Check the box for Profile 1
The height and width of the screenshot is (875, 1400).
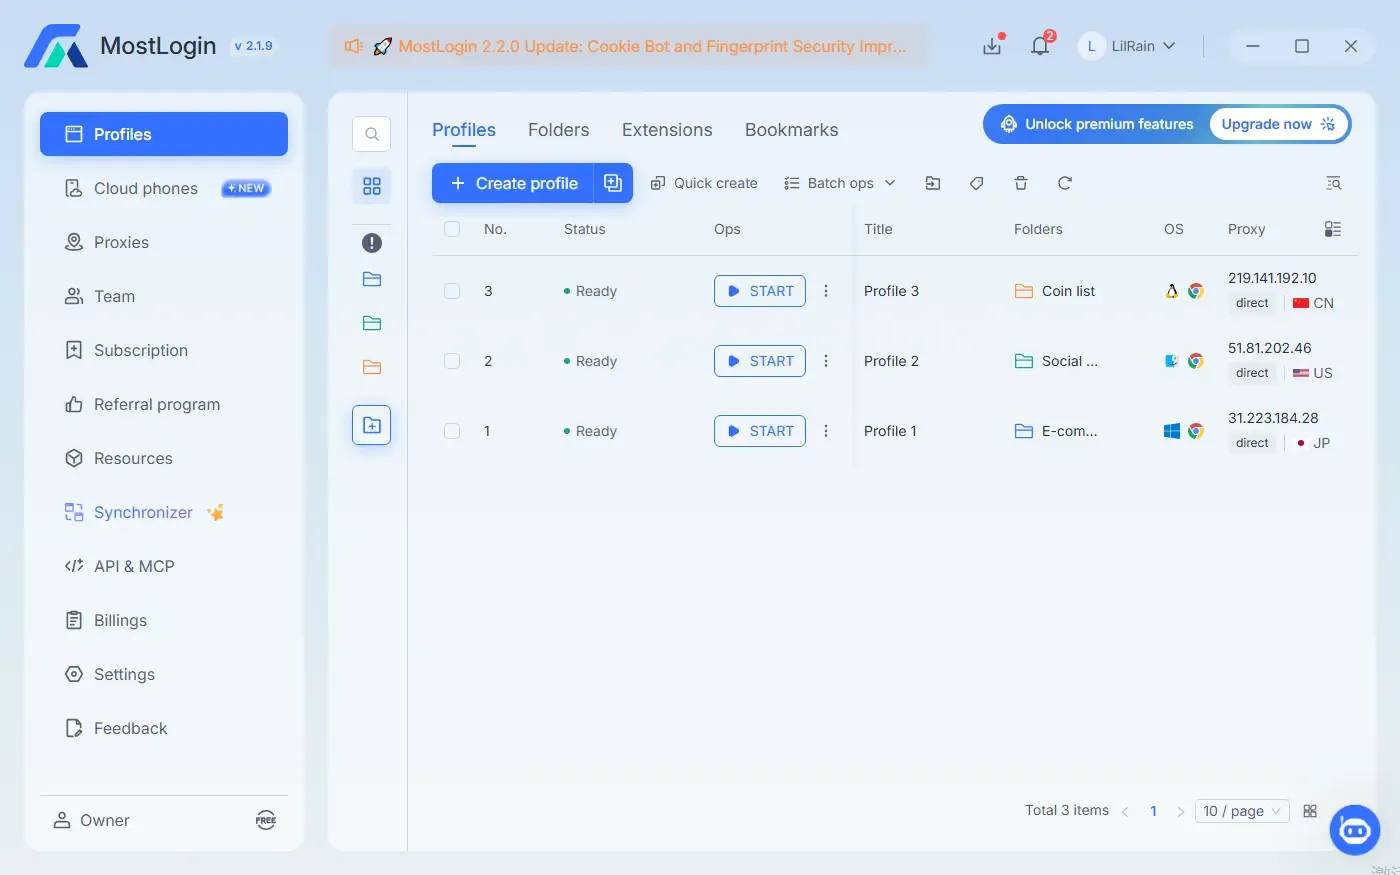click(452, 431)
